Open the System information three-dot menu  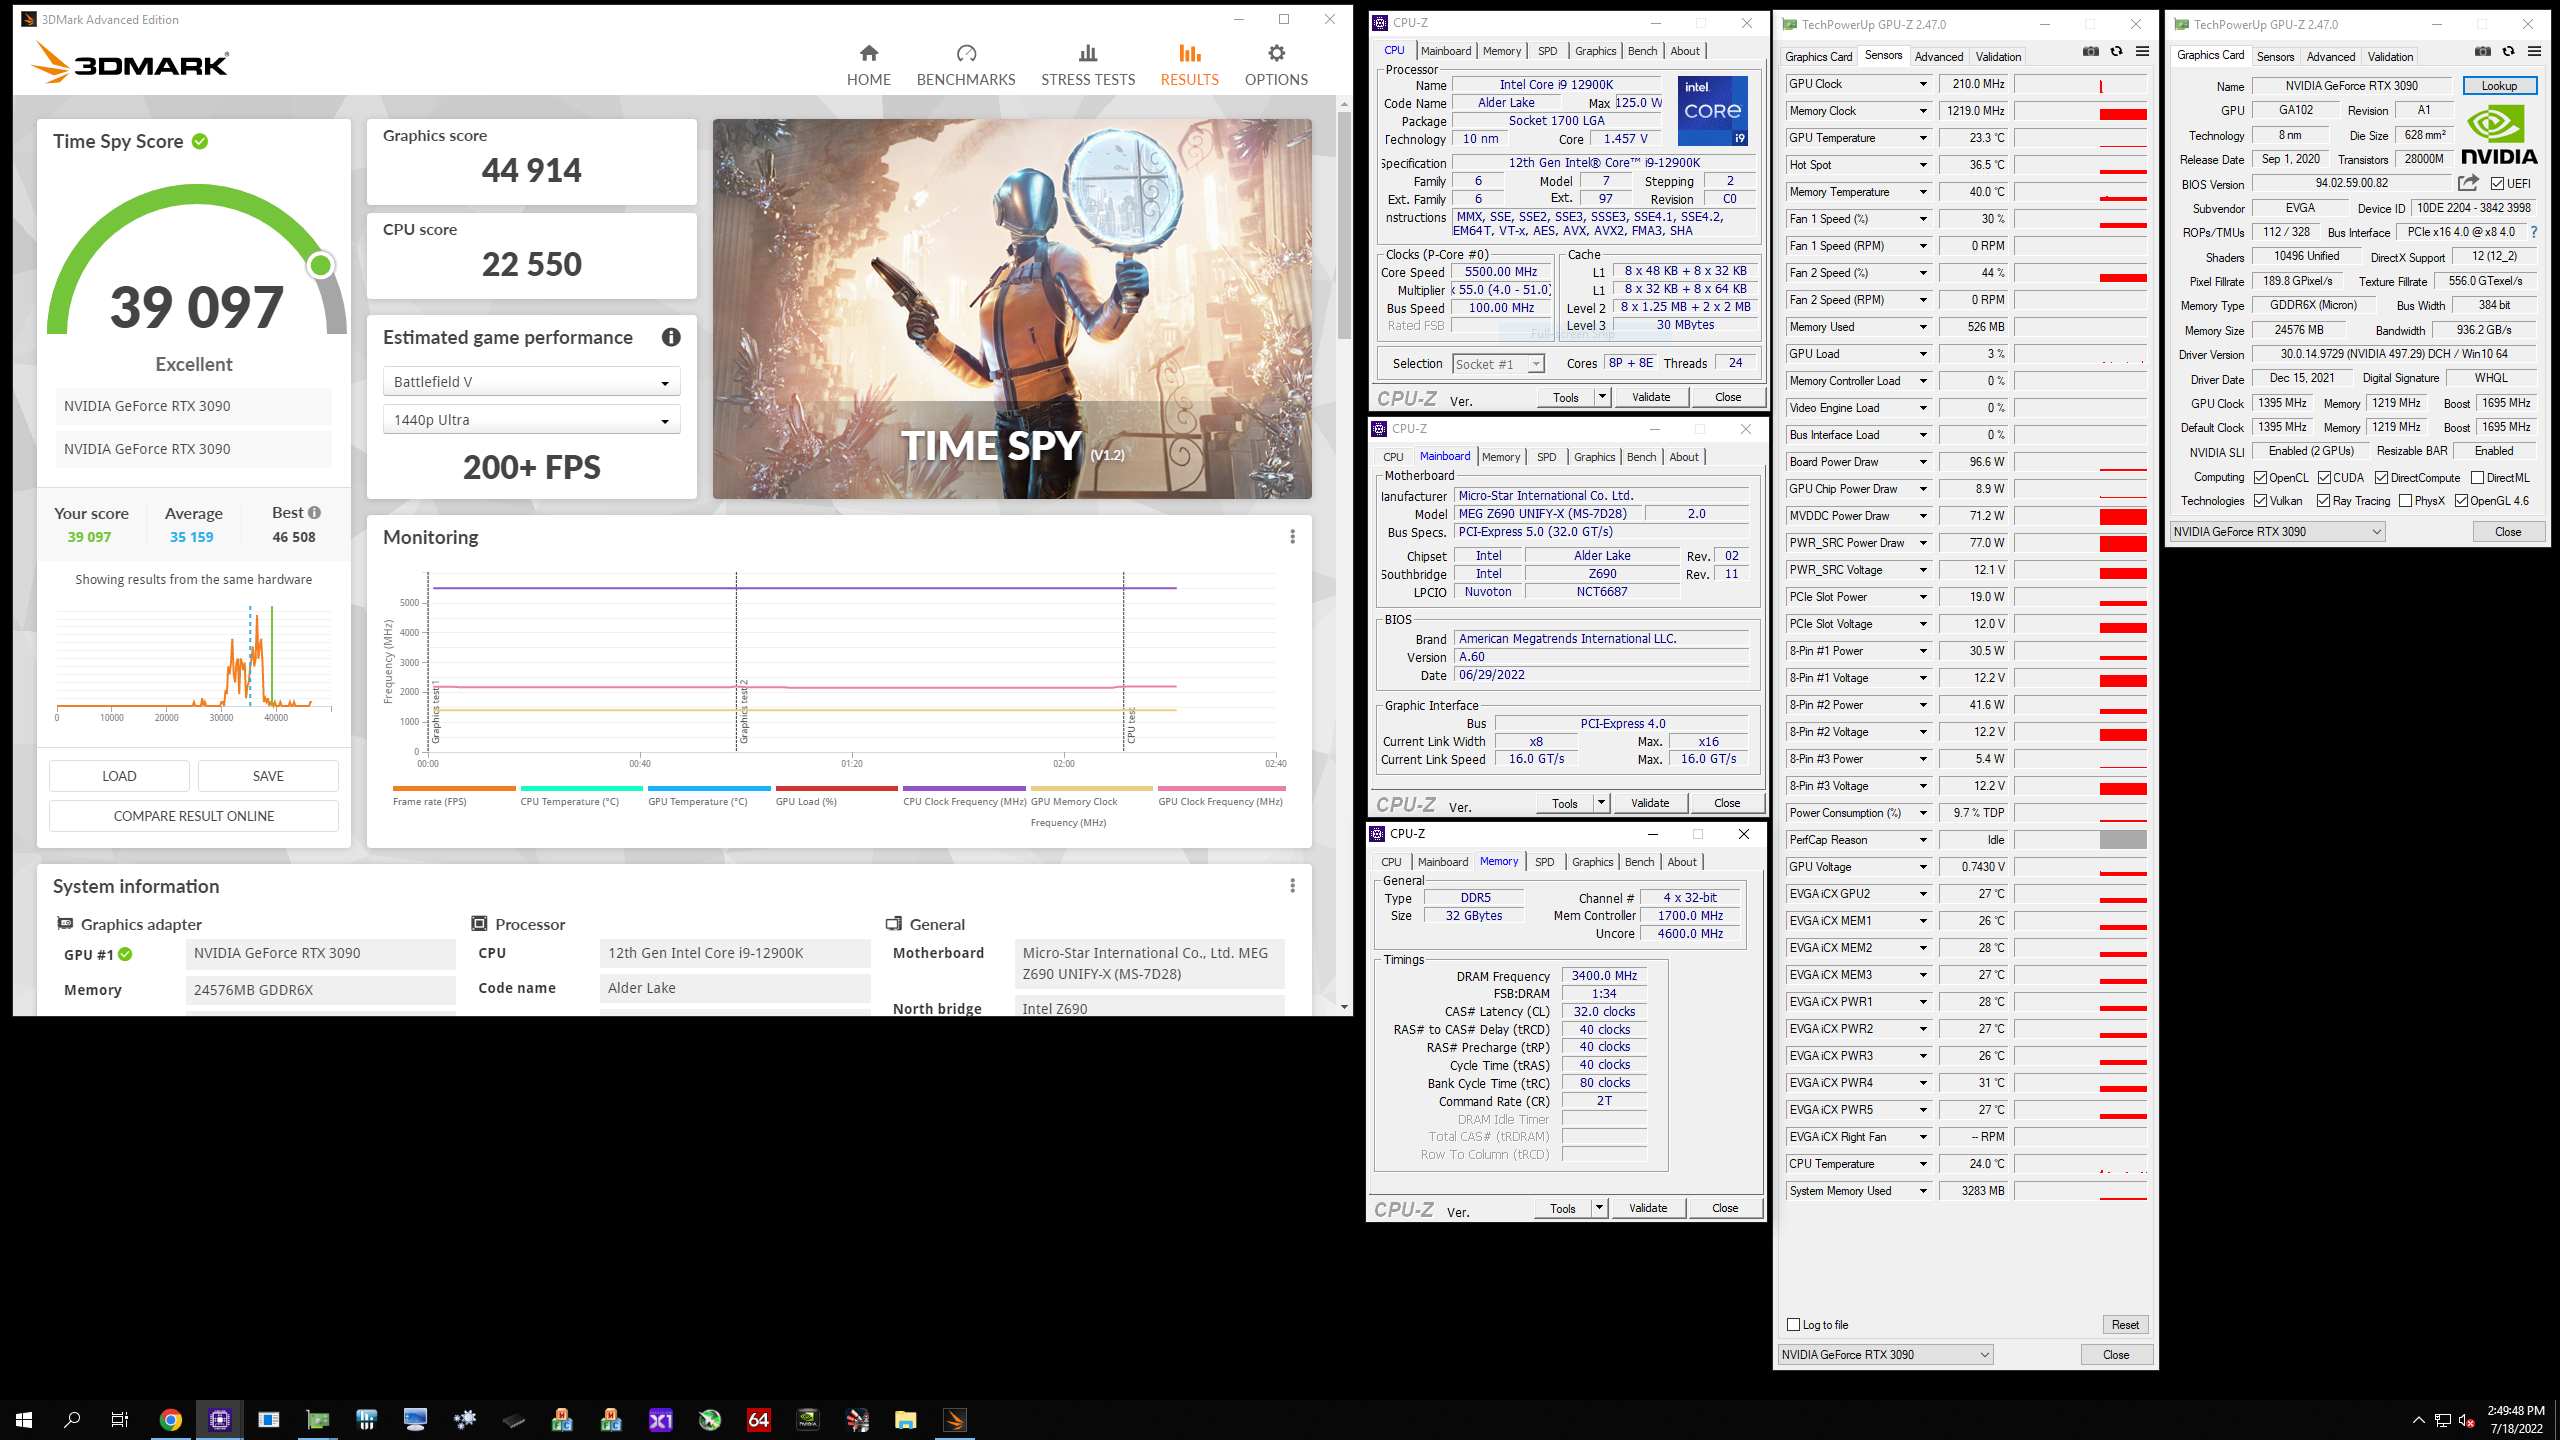coord(1292,886)
